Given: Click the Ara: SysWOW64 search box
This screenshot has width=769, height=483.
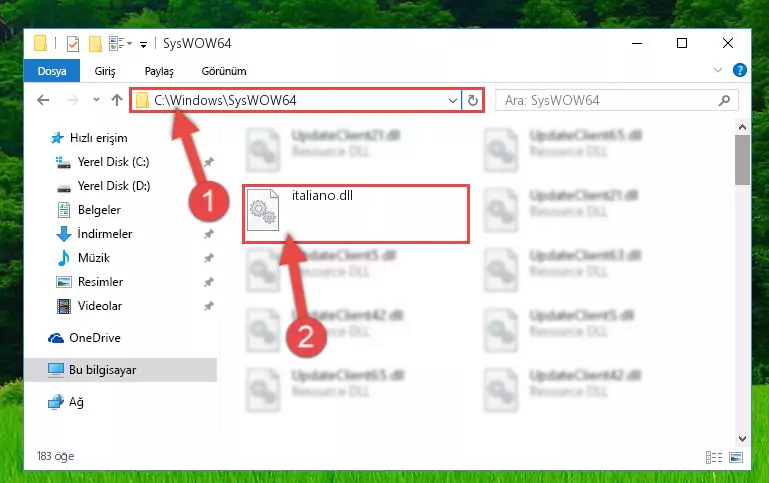Looking at the screenshot, I should (x=616, y=101).
